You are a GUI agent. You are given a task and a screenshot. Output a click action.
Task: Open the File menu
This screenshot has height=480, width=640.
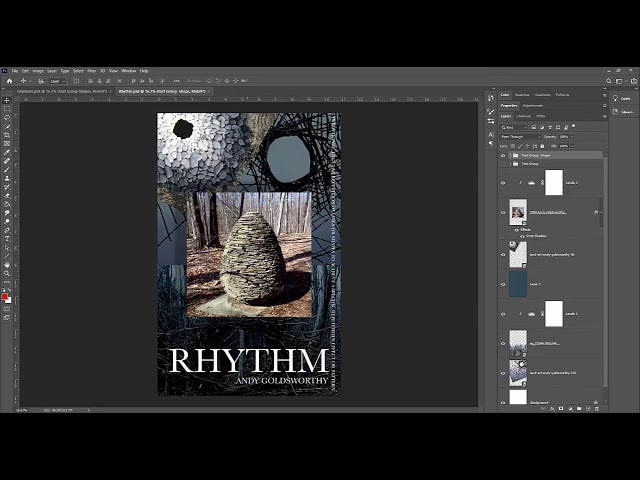(15, 71)
